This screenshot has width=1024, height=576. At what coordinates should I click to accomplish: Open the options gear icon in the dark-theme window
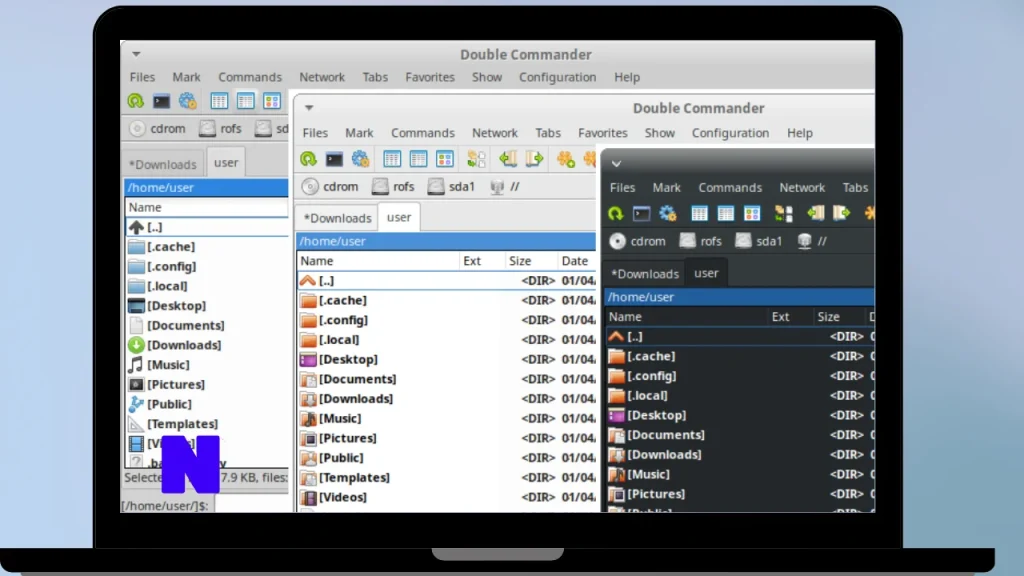click(667, 214)
